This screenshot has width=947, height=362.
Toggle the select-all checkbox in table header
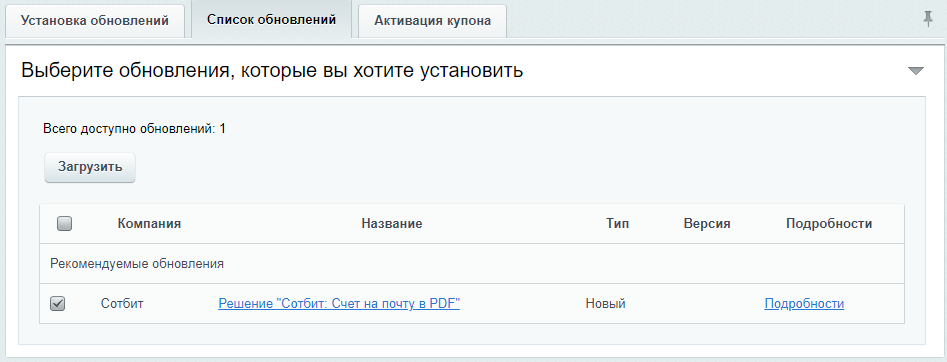[64, 224]
